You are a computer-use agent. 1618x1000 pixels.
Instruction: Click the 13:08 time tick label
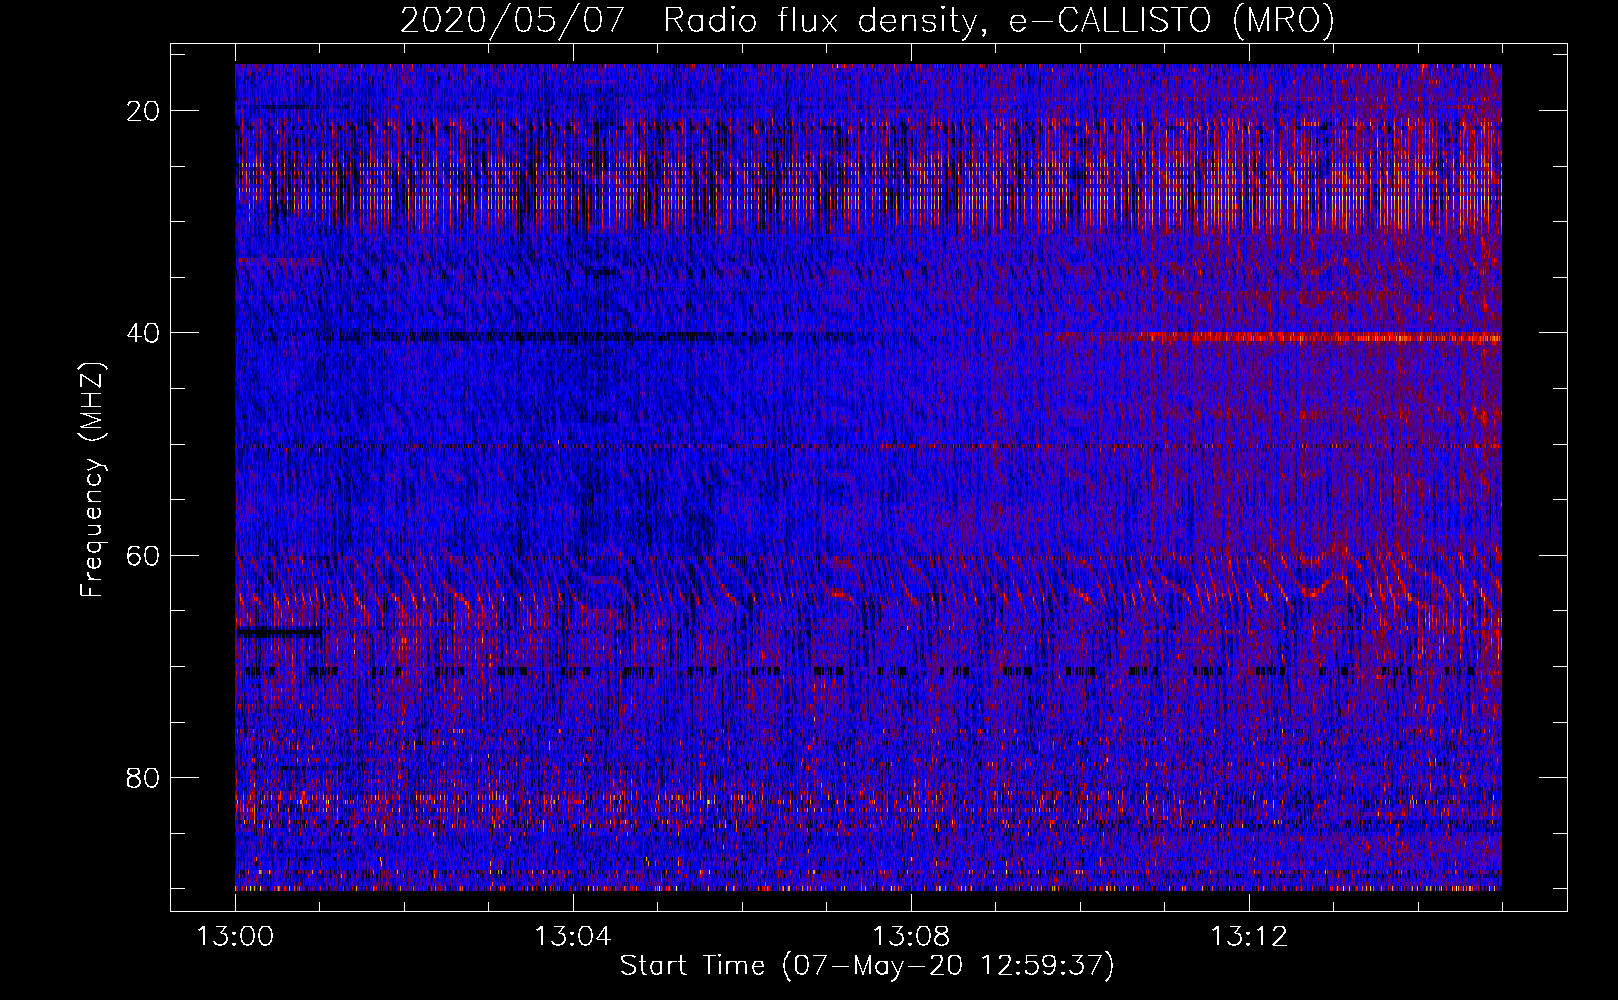point(910,937)
